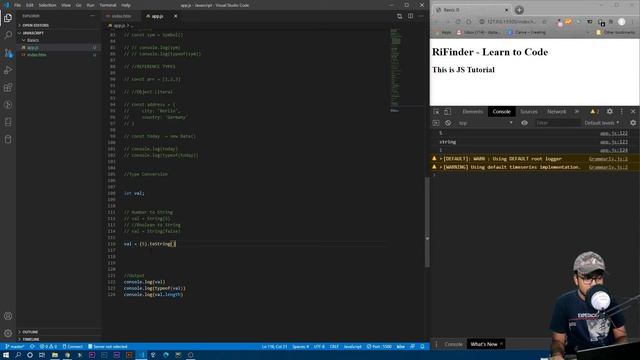
Task: Click the console Filter input field
Action: click(557, 123)
